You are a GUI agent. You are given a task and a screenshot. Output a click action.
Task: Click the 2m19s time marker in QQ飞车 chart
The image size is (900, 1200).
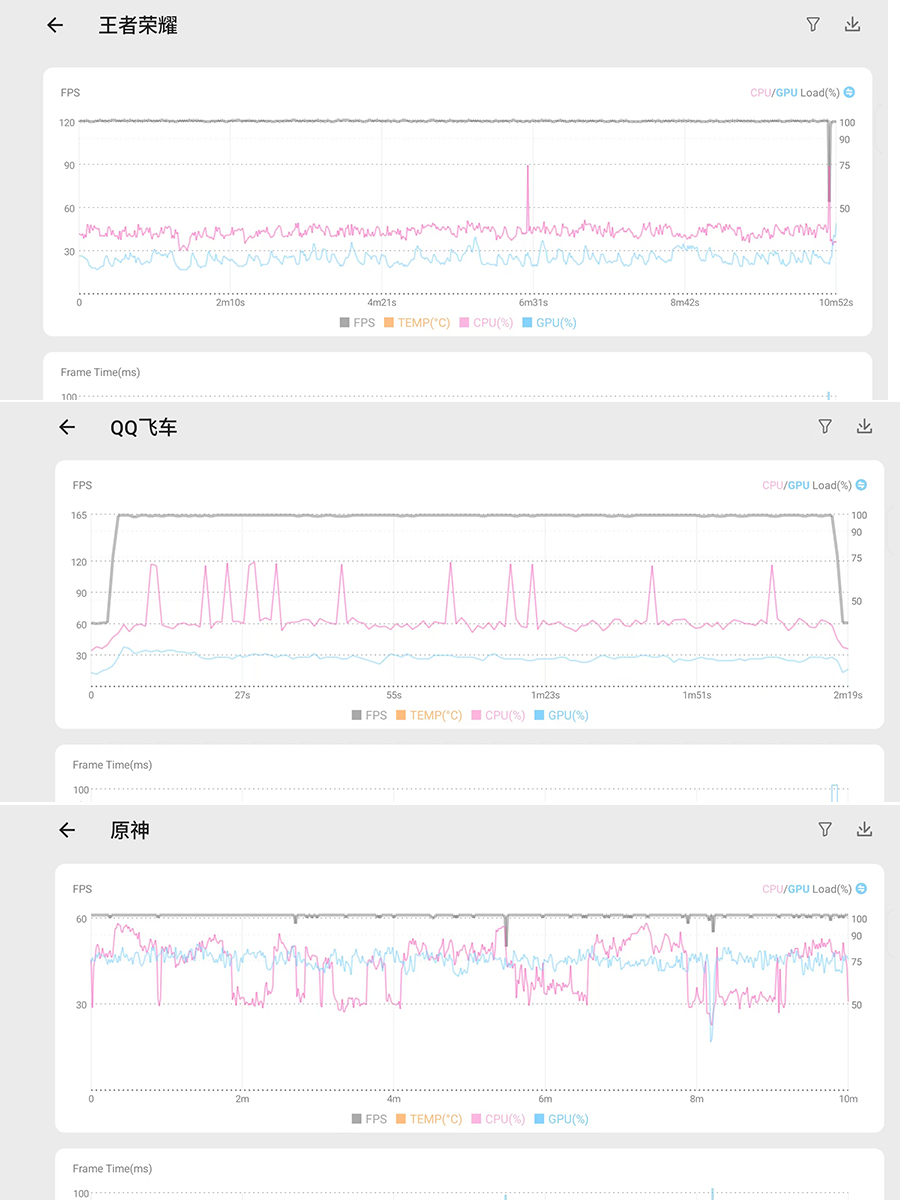[x=848, y=695]
